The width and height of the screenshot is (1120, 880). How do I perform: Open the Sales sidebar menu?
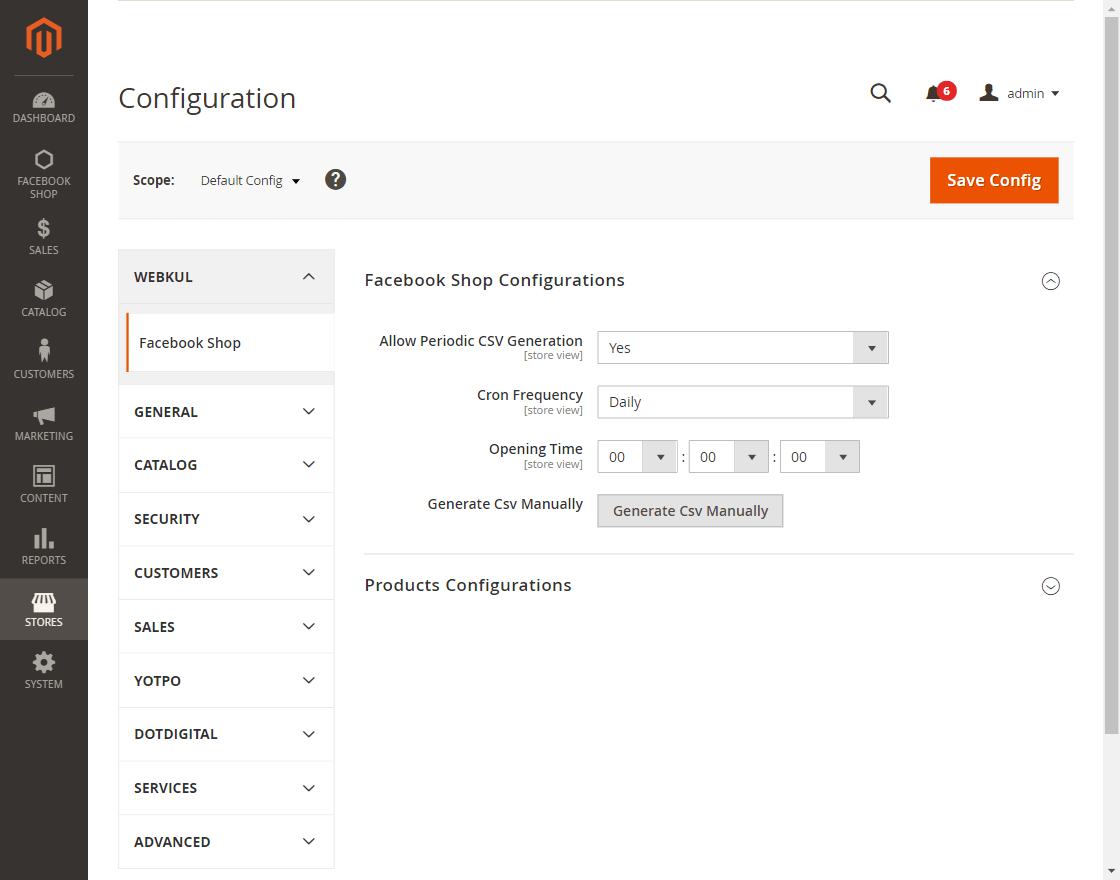click(44, 237)
